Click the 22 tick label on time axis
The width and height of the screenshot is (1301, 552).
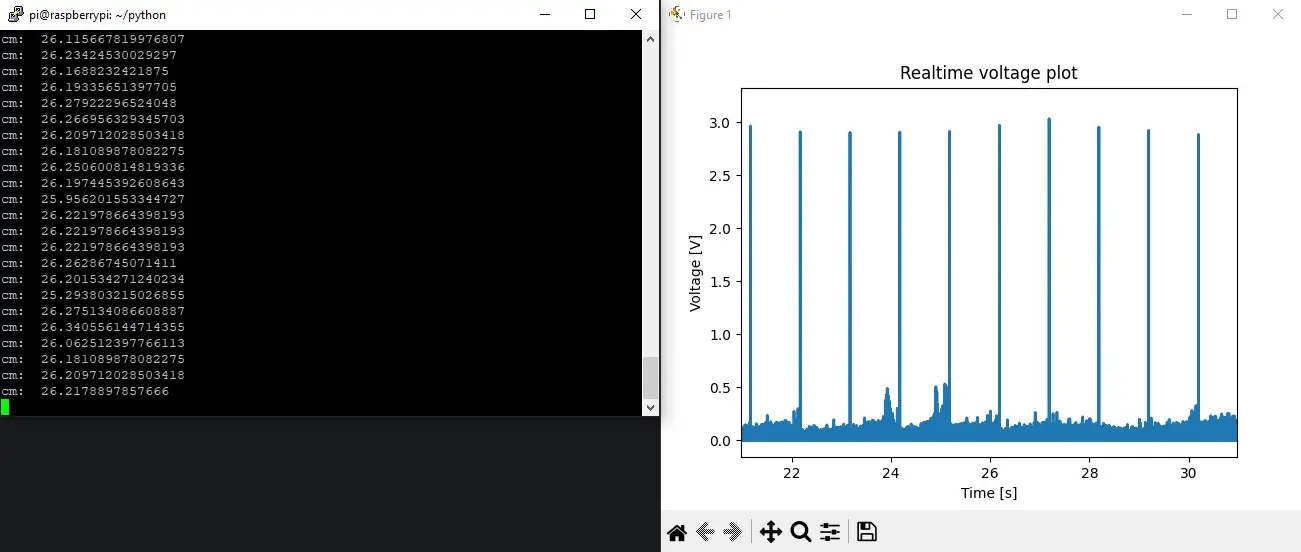tap(792, 472)
